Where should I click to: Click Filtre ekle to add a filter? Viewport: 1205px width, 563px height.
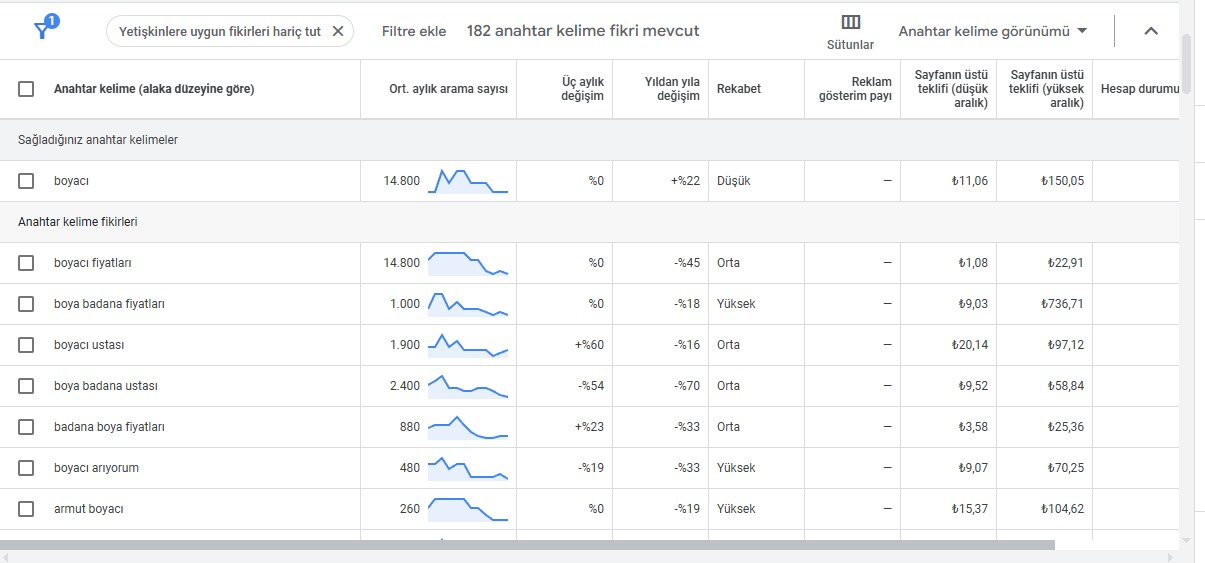(414, 31)
